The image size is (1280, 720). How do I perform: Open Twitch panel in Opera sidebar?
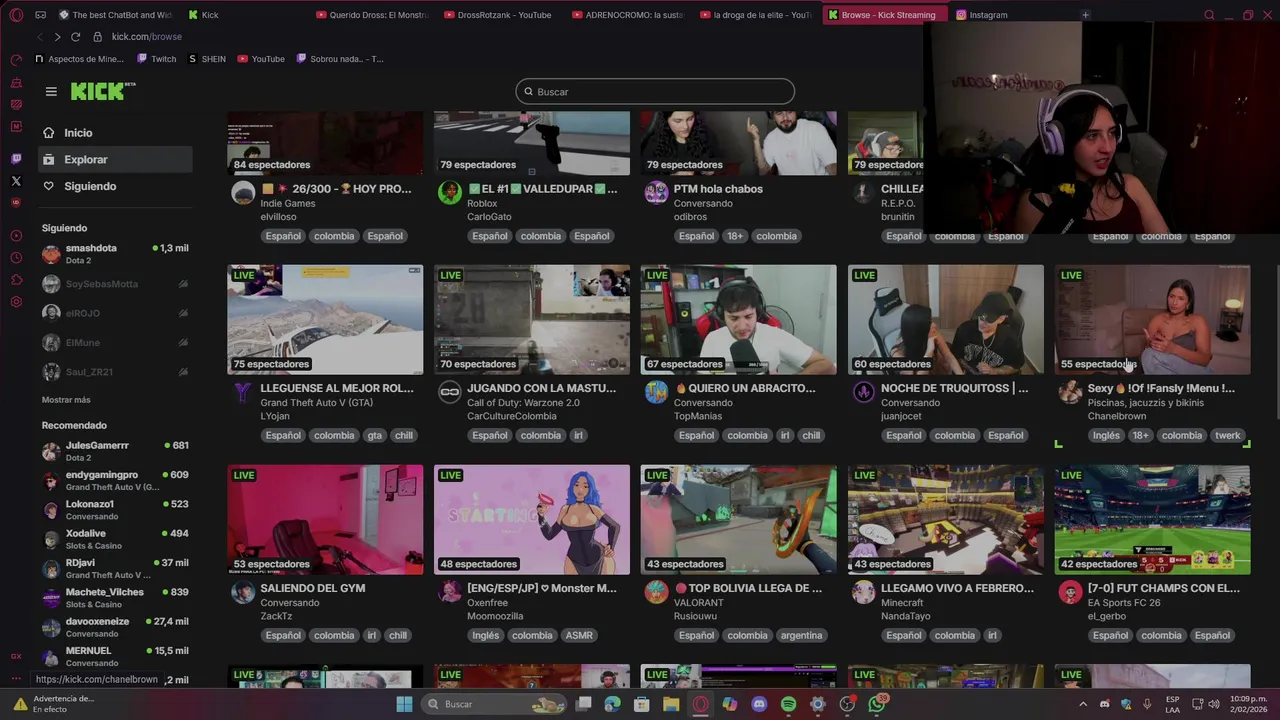pos(16,159)
